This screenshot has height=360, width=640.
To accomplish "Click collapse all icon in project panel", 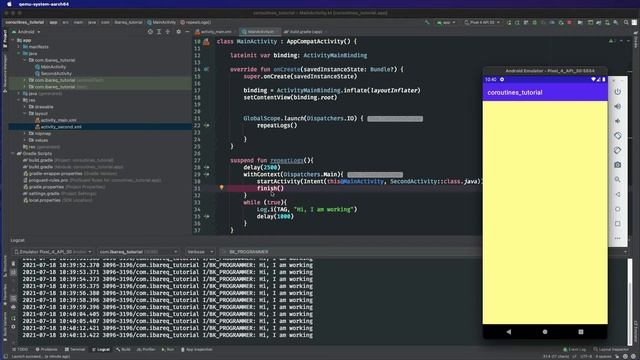I will point(167,31).
